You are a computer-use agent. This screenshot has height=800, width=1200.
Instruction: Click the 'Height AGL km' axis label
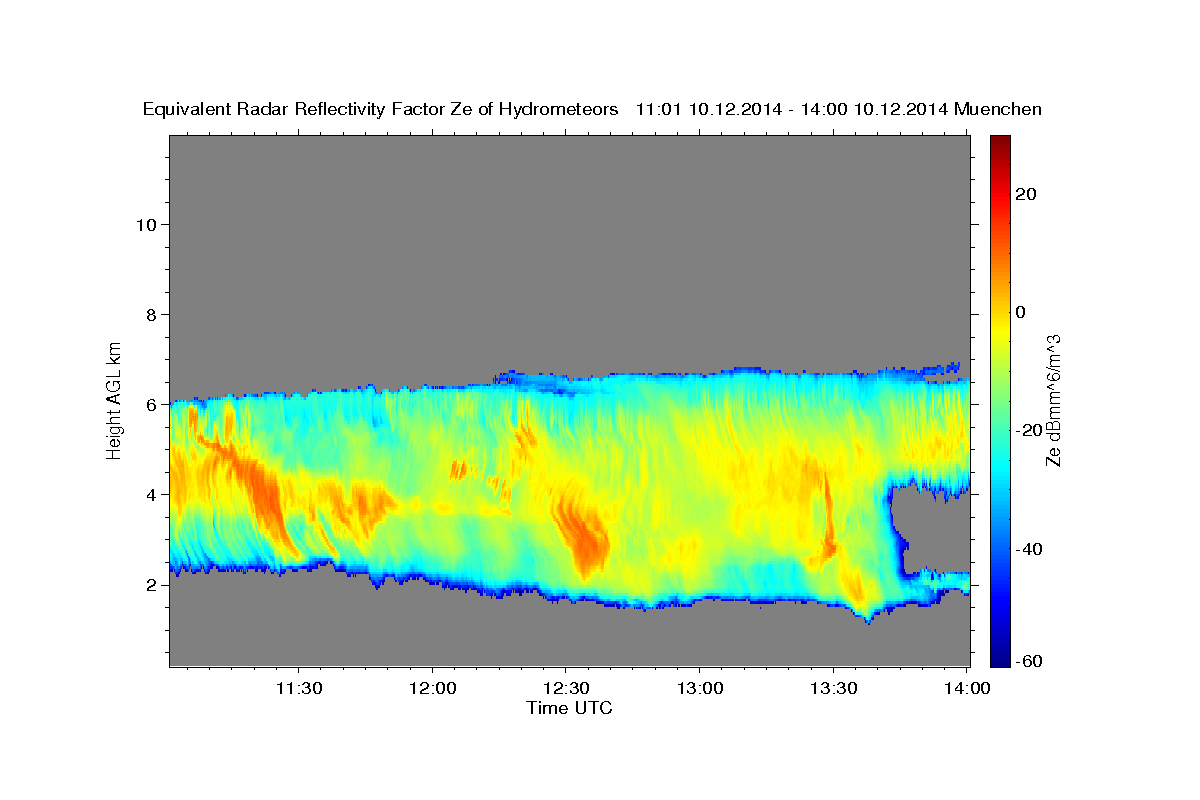click(x=114, y=399)
